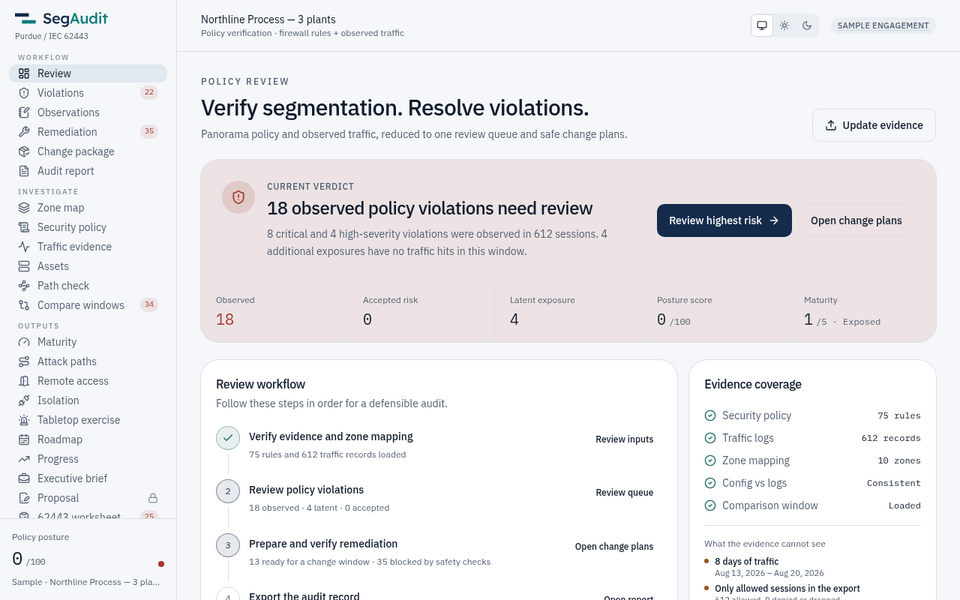Image resolution: width=960 pixels, height=600 pixels.
Task: Click the Observed 18 stat
Action: [x=274, y=312]
